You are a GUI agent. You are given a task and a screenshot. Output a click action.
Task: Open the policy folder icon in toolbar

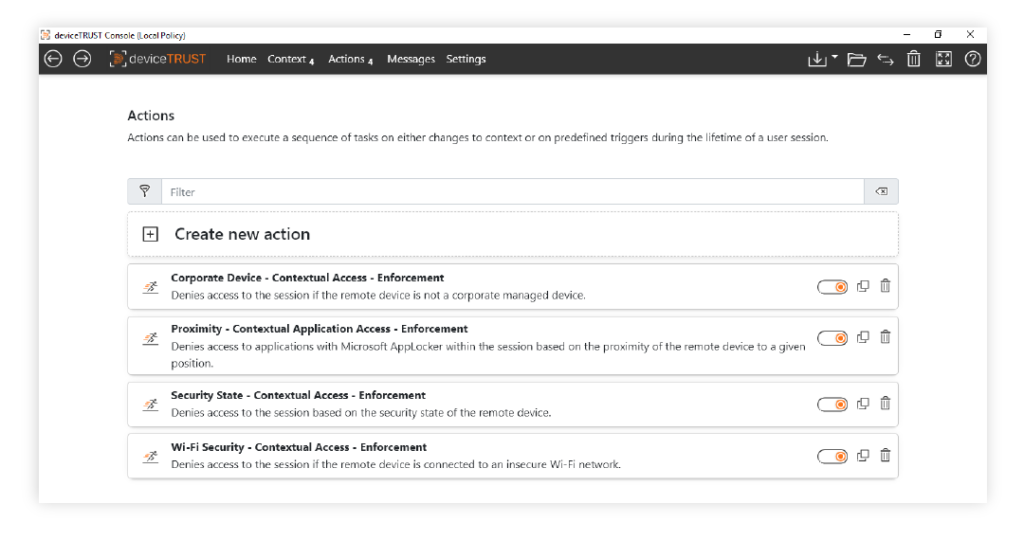pyautogui.click(x=856, y=59)
